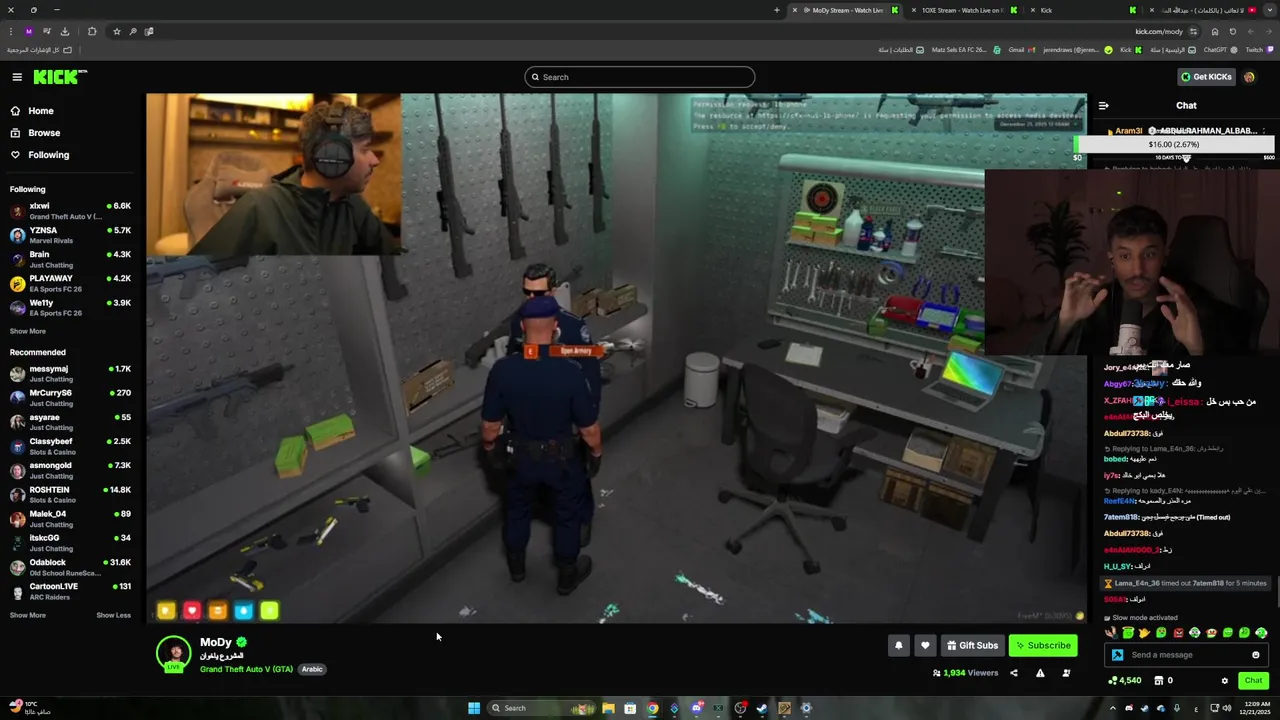The image size is (1280, 720).
Task: Open xIxwi channel in Following list
Action: tap(70, 211)
